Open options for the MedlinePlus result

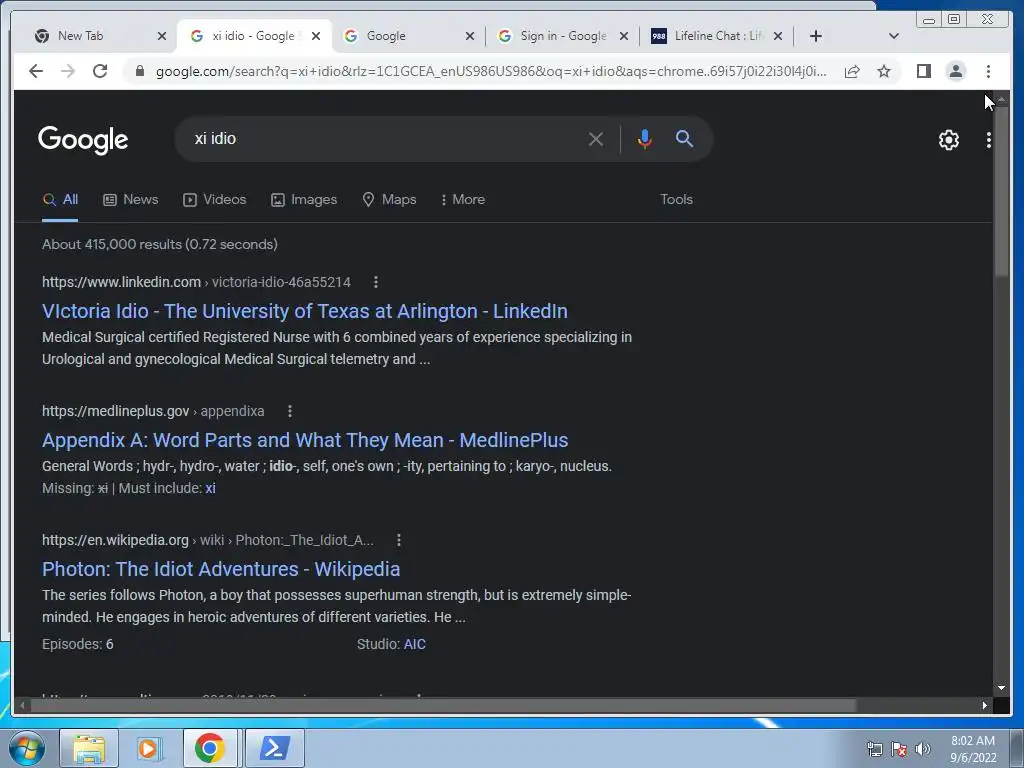pyautogui.click(x=290, y=411)
